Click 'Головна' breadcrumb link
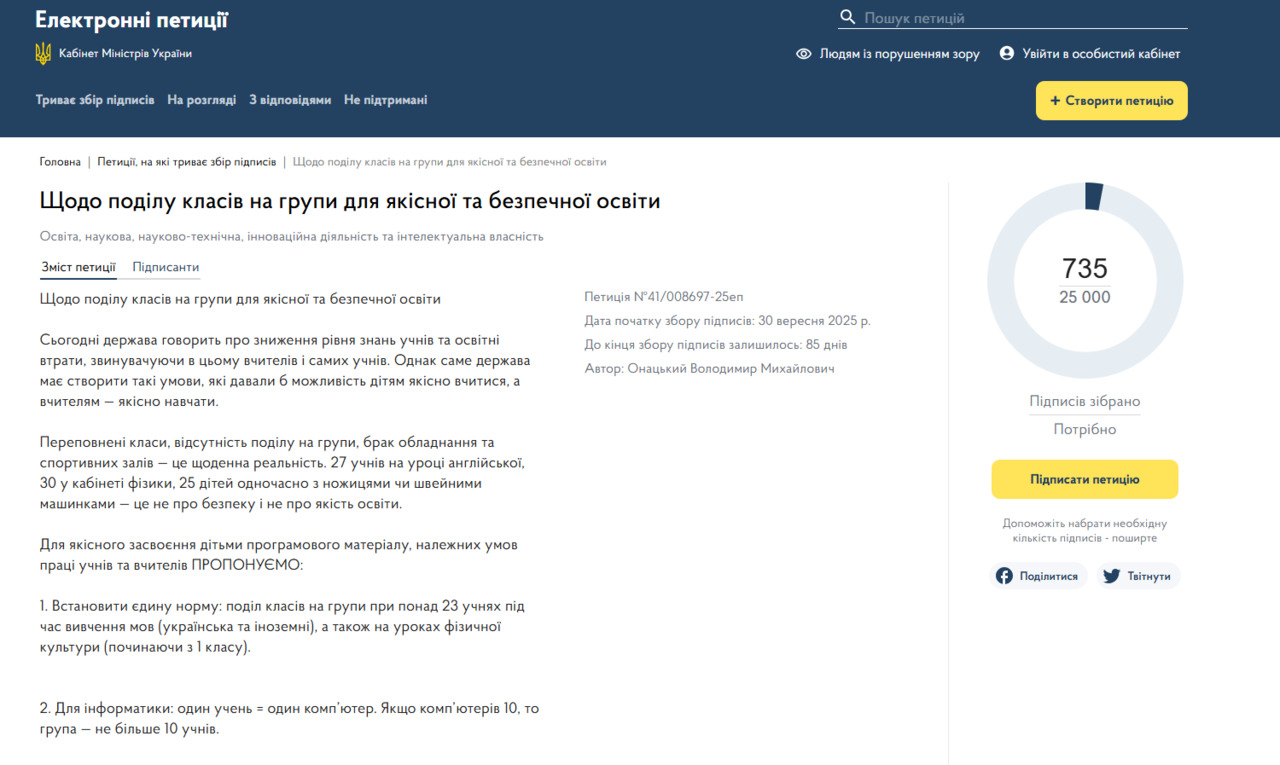Screen dimensions: 1280x765 point(60,162)
